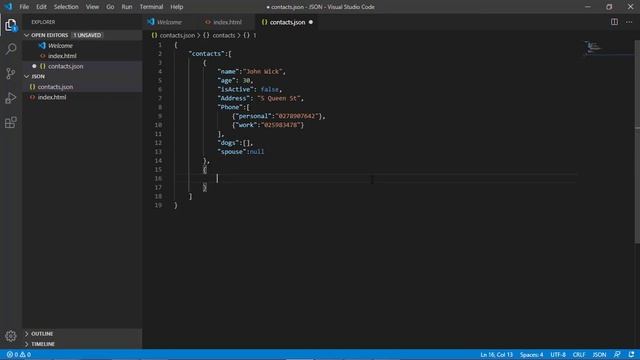Click the editor vertical scrollbar
Image resolution: width=640 pixels, height=360 pixels.
pos(637,142)
